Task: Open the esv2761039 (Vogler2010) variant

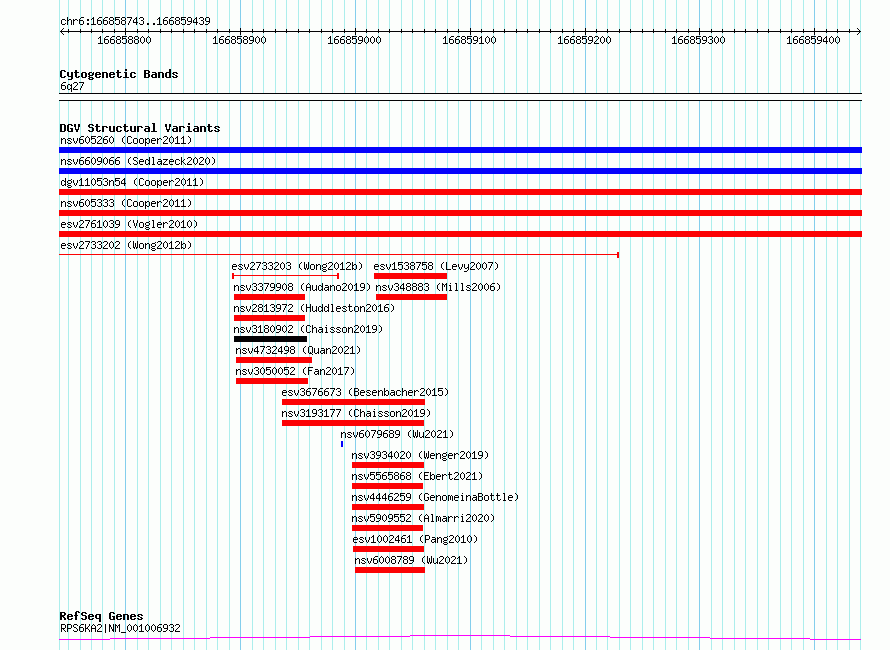Action: point(129,224)
